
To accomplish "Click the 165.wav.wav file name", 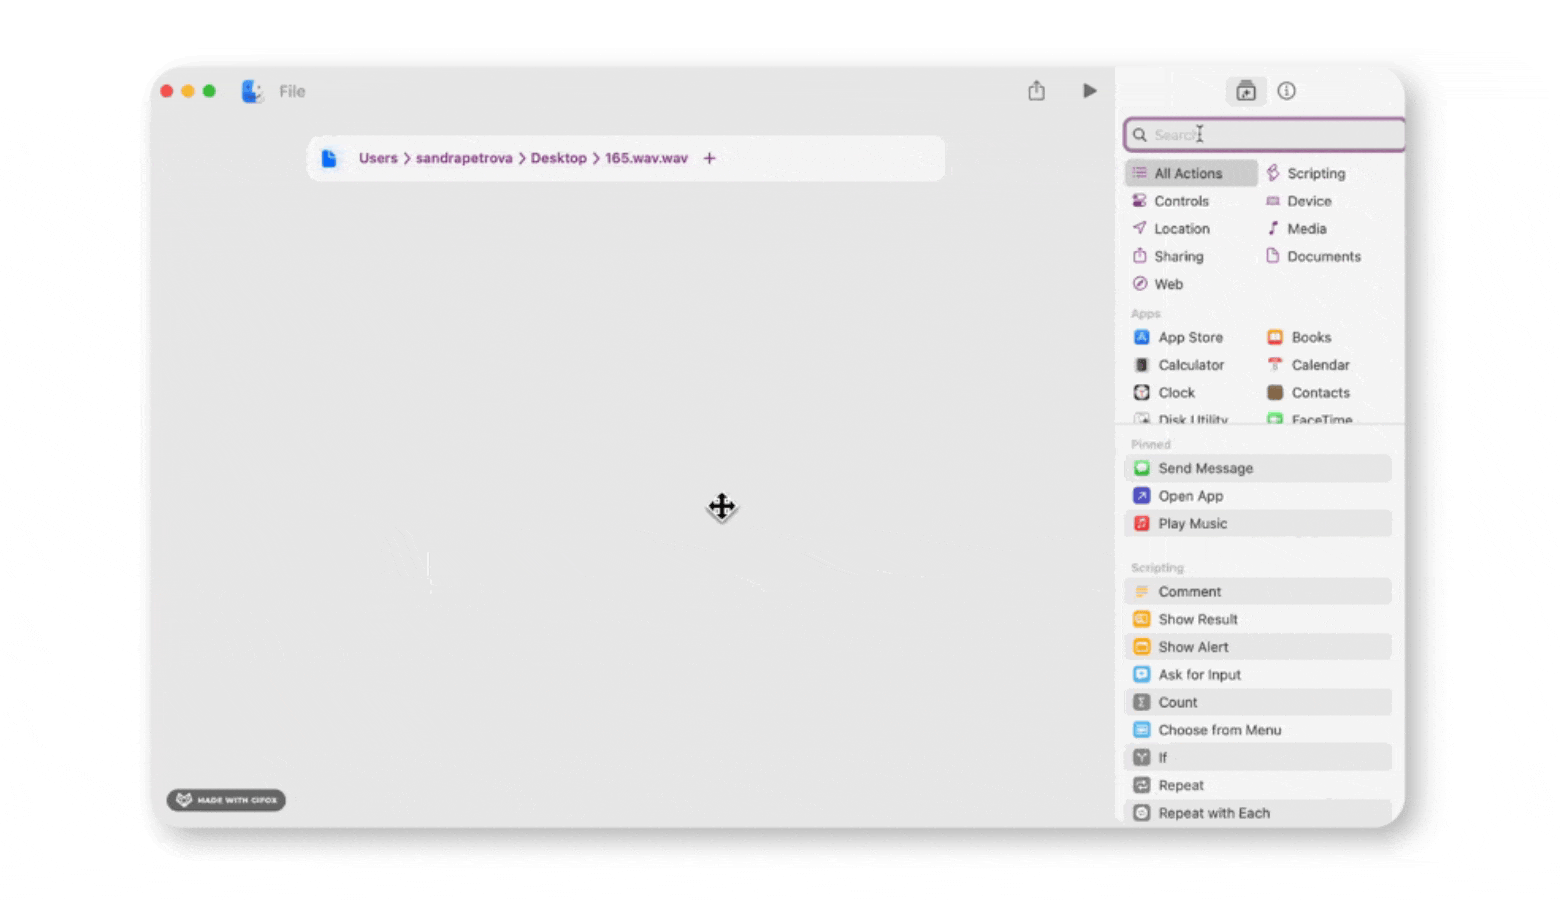I will [x=646, y=158].
